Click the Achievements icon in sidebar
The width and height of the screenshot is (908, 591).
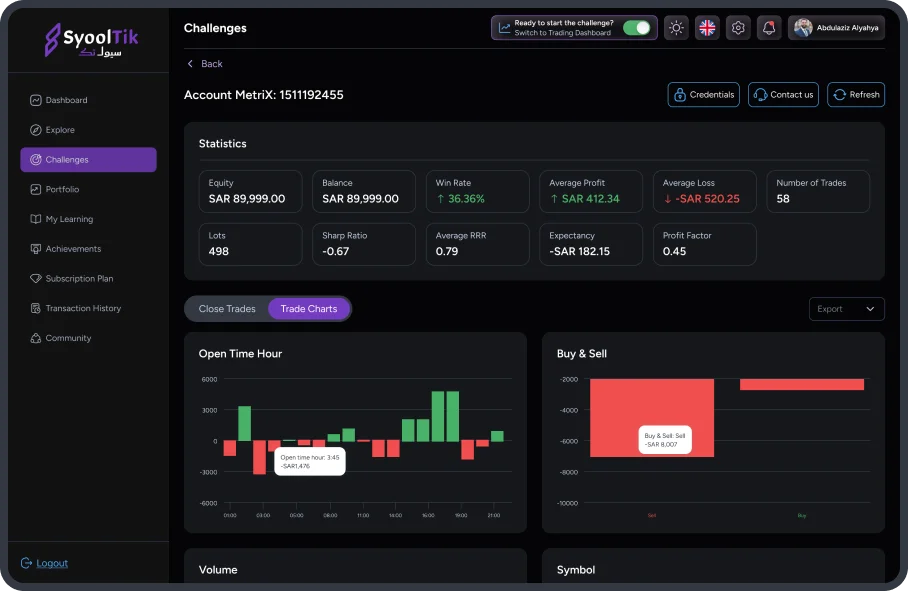[x=36, y=249]
